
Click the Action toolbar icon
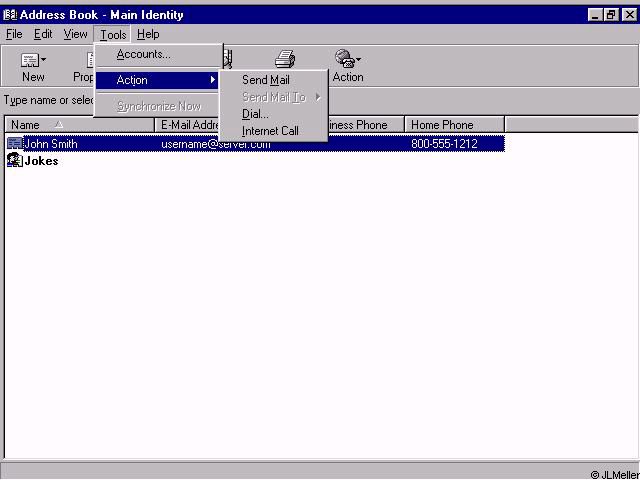pos(345,60)
